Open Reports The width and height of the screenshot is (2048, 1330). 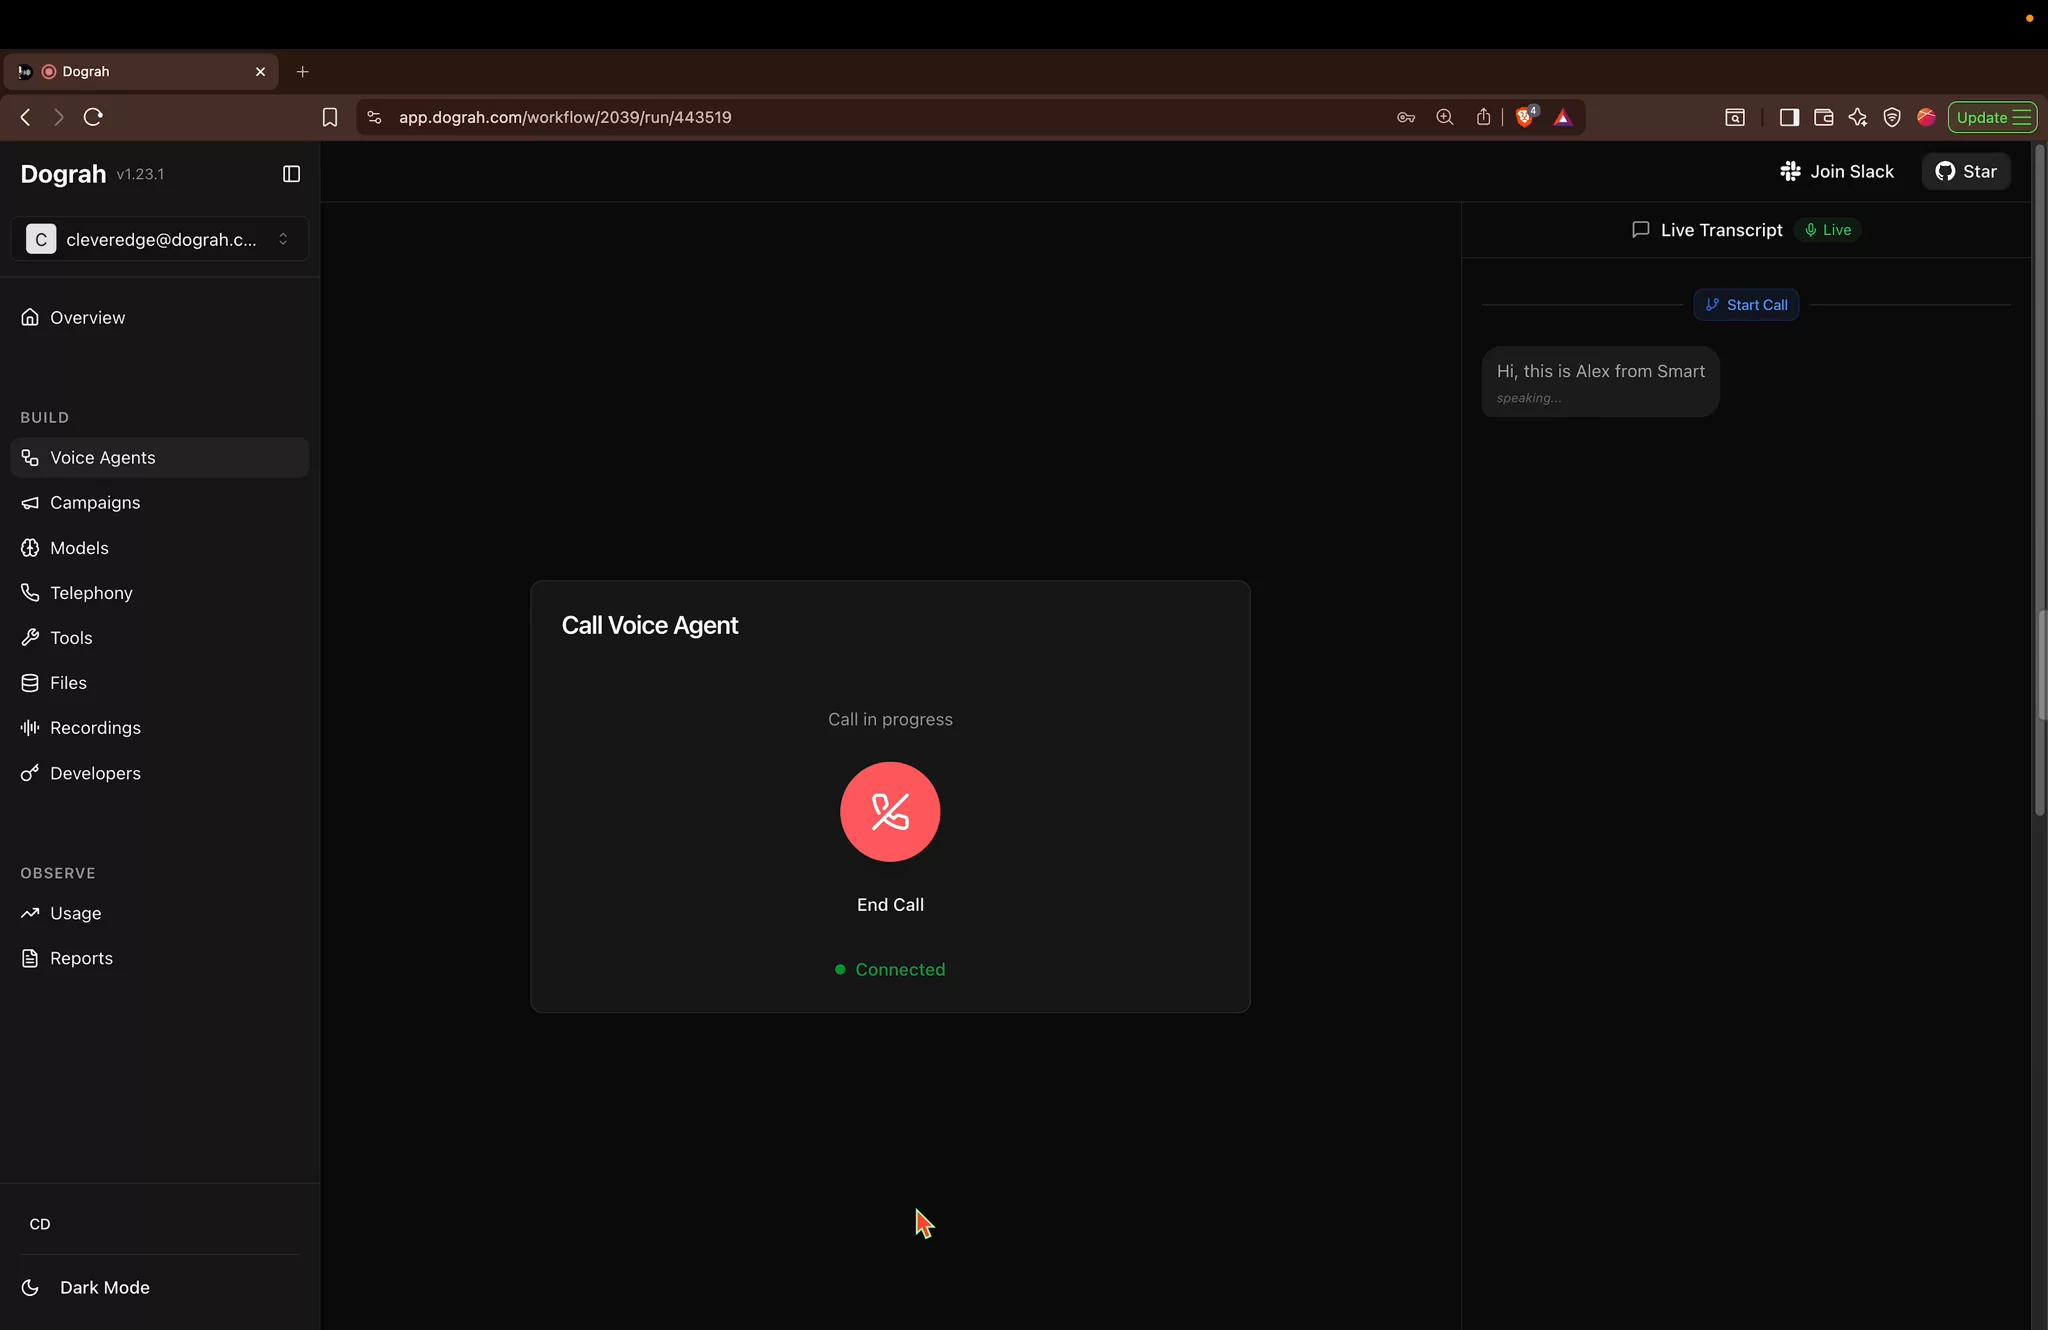(x=160, y=958)
